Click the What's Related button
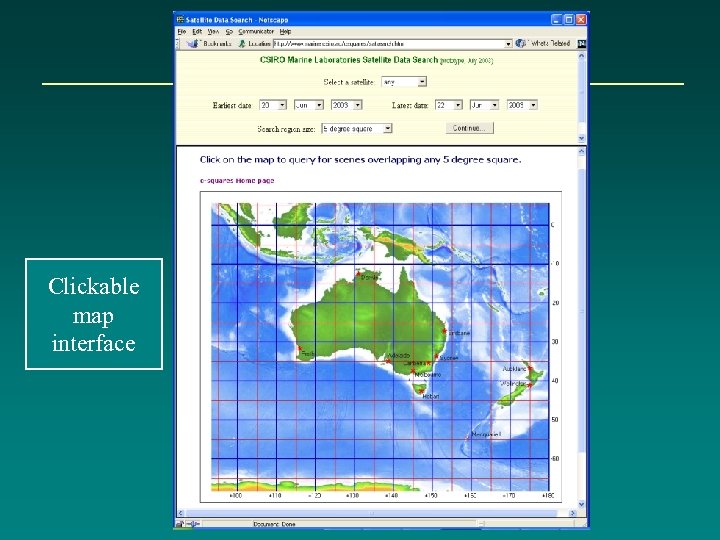Image resolution: width=720 pixels, height=540 pixels. point(551,43)
